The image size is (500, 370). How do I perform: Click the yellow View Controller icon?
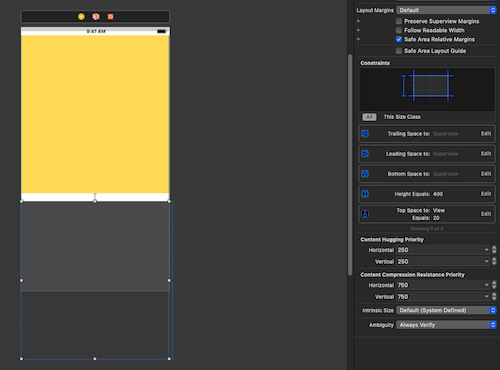pyautogui.click(x=81, y=16)
